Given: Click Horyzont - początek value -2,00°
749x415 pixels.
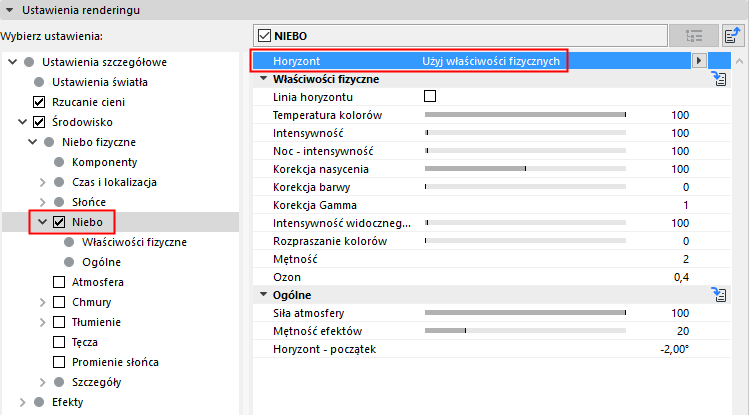Looking at the screenshot, I should 674,350.
